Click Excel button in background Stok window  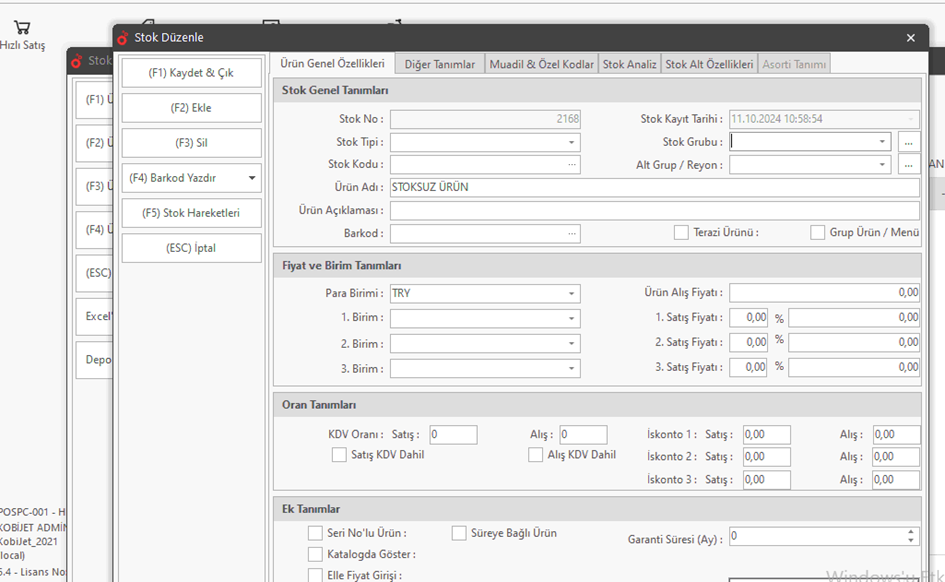(x=95, y=316)
